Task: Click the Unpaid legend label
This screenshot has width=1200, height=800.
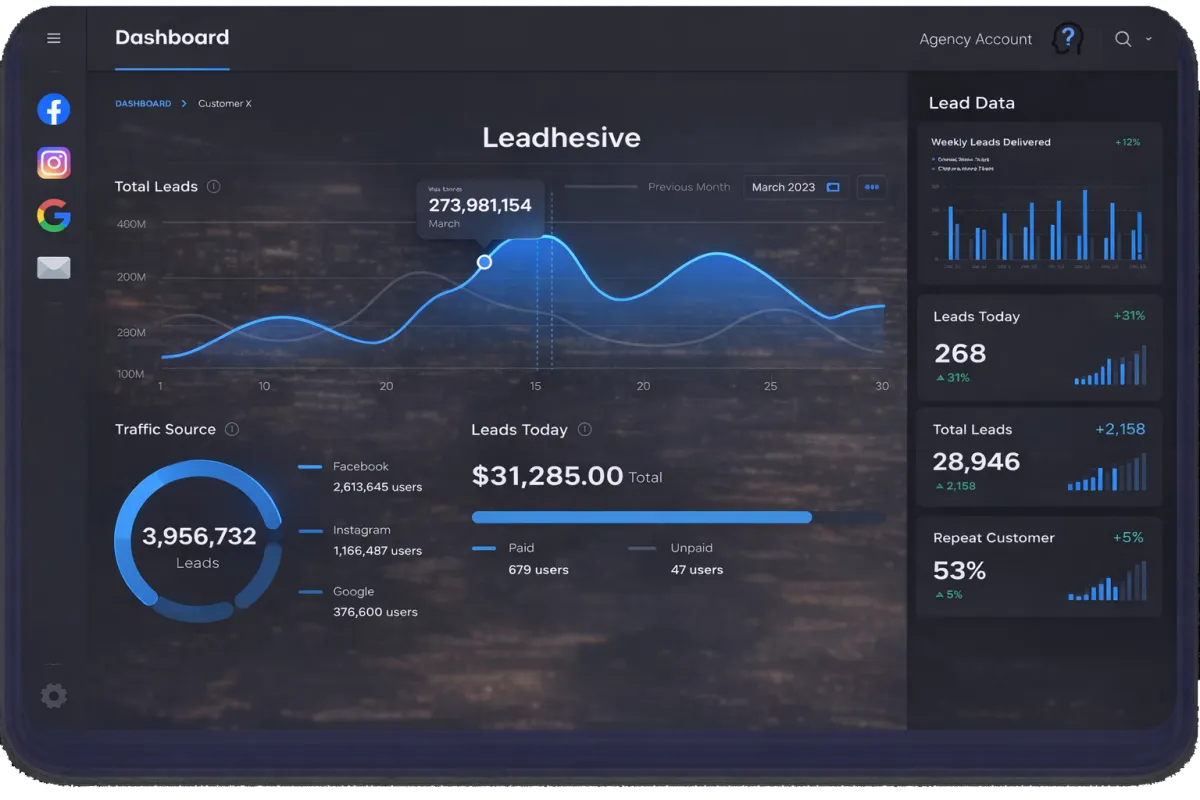Action: click(692, 548)
